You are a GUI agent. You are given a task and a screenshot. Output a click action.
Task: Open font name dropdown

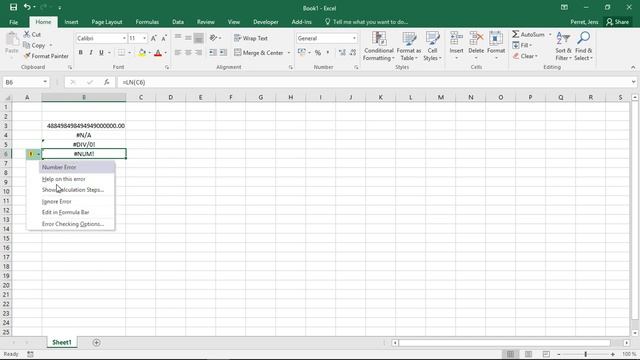point(124,38)
